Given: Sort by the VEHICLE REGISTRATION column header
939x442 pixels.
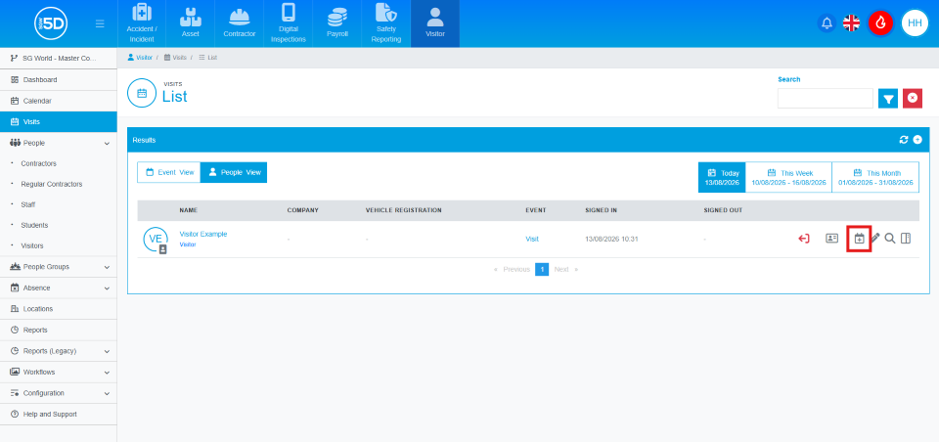Looking at the screenshot, I should (x=404, y=210).
